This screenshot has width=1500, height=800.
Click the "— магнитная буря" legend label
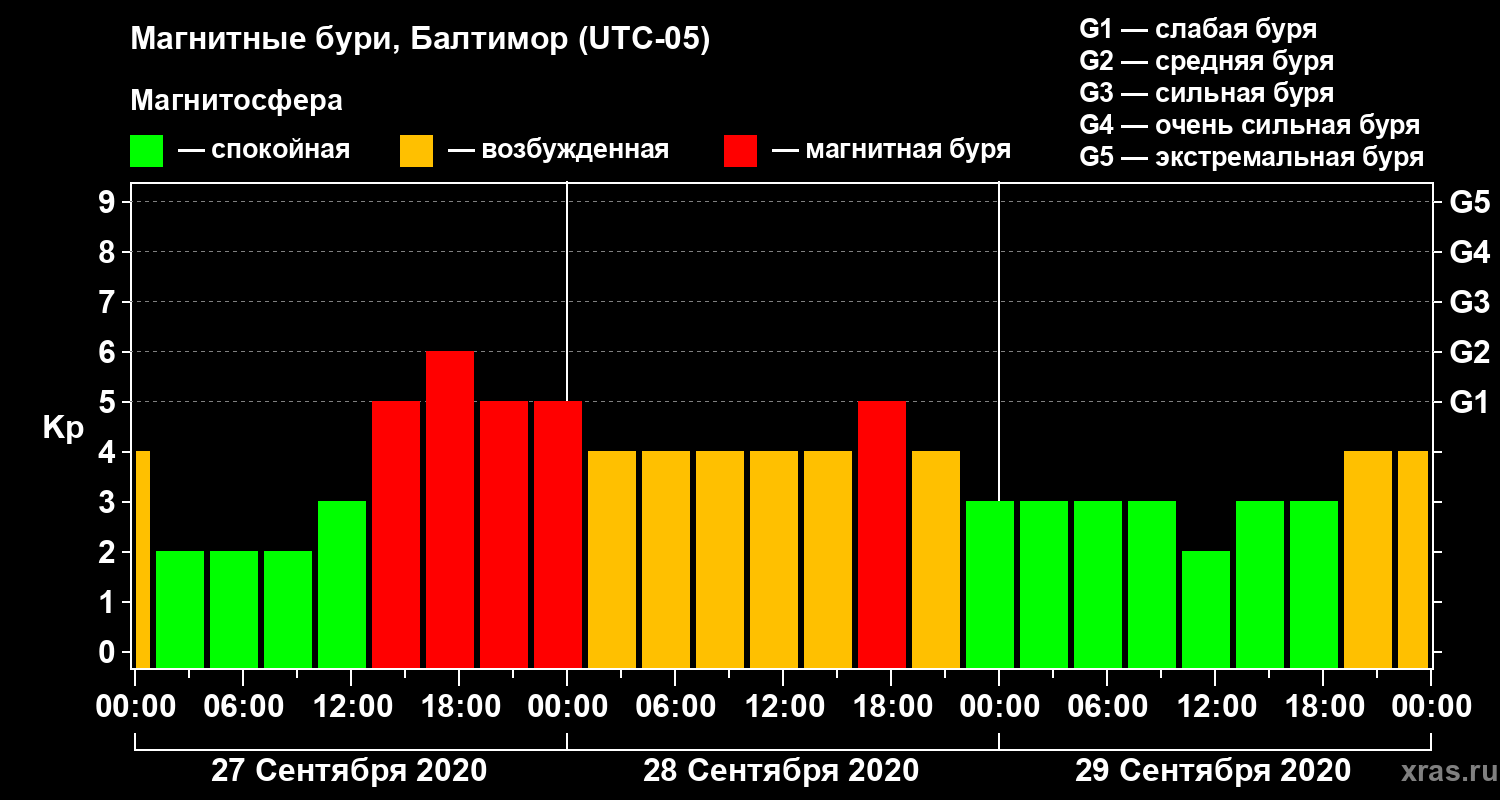[x=891, y=151]
